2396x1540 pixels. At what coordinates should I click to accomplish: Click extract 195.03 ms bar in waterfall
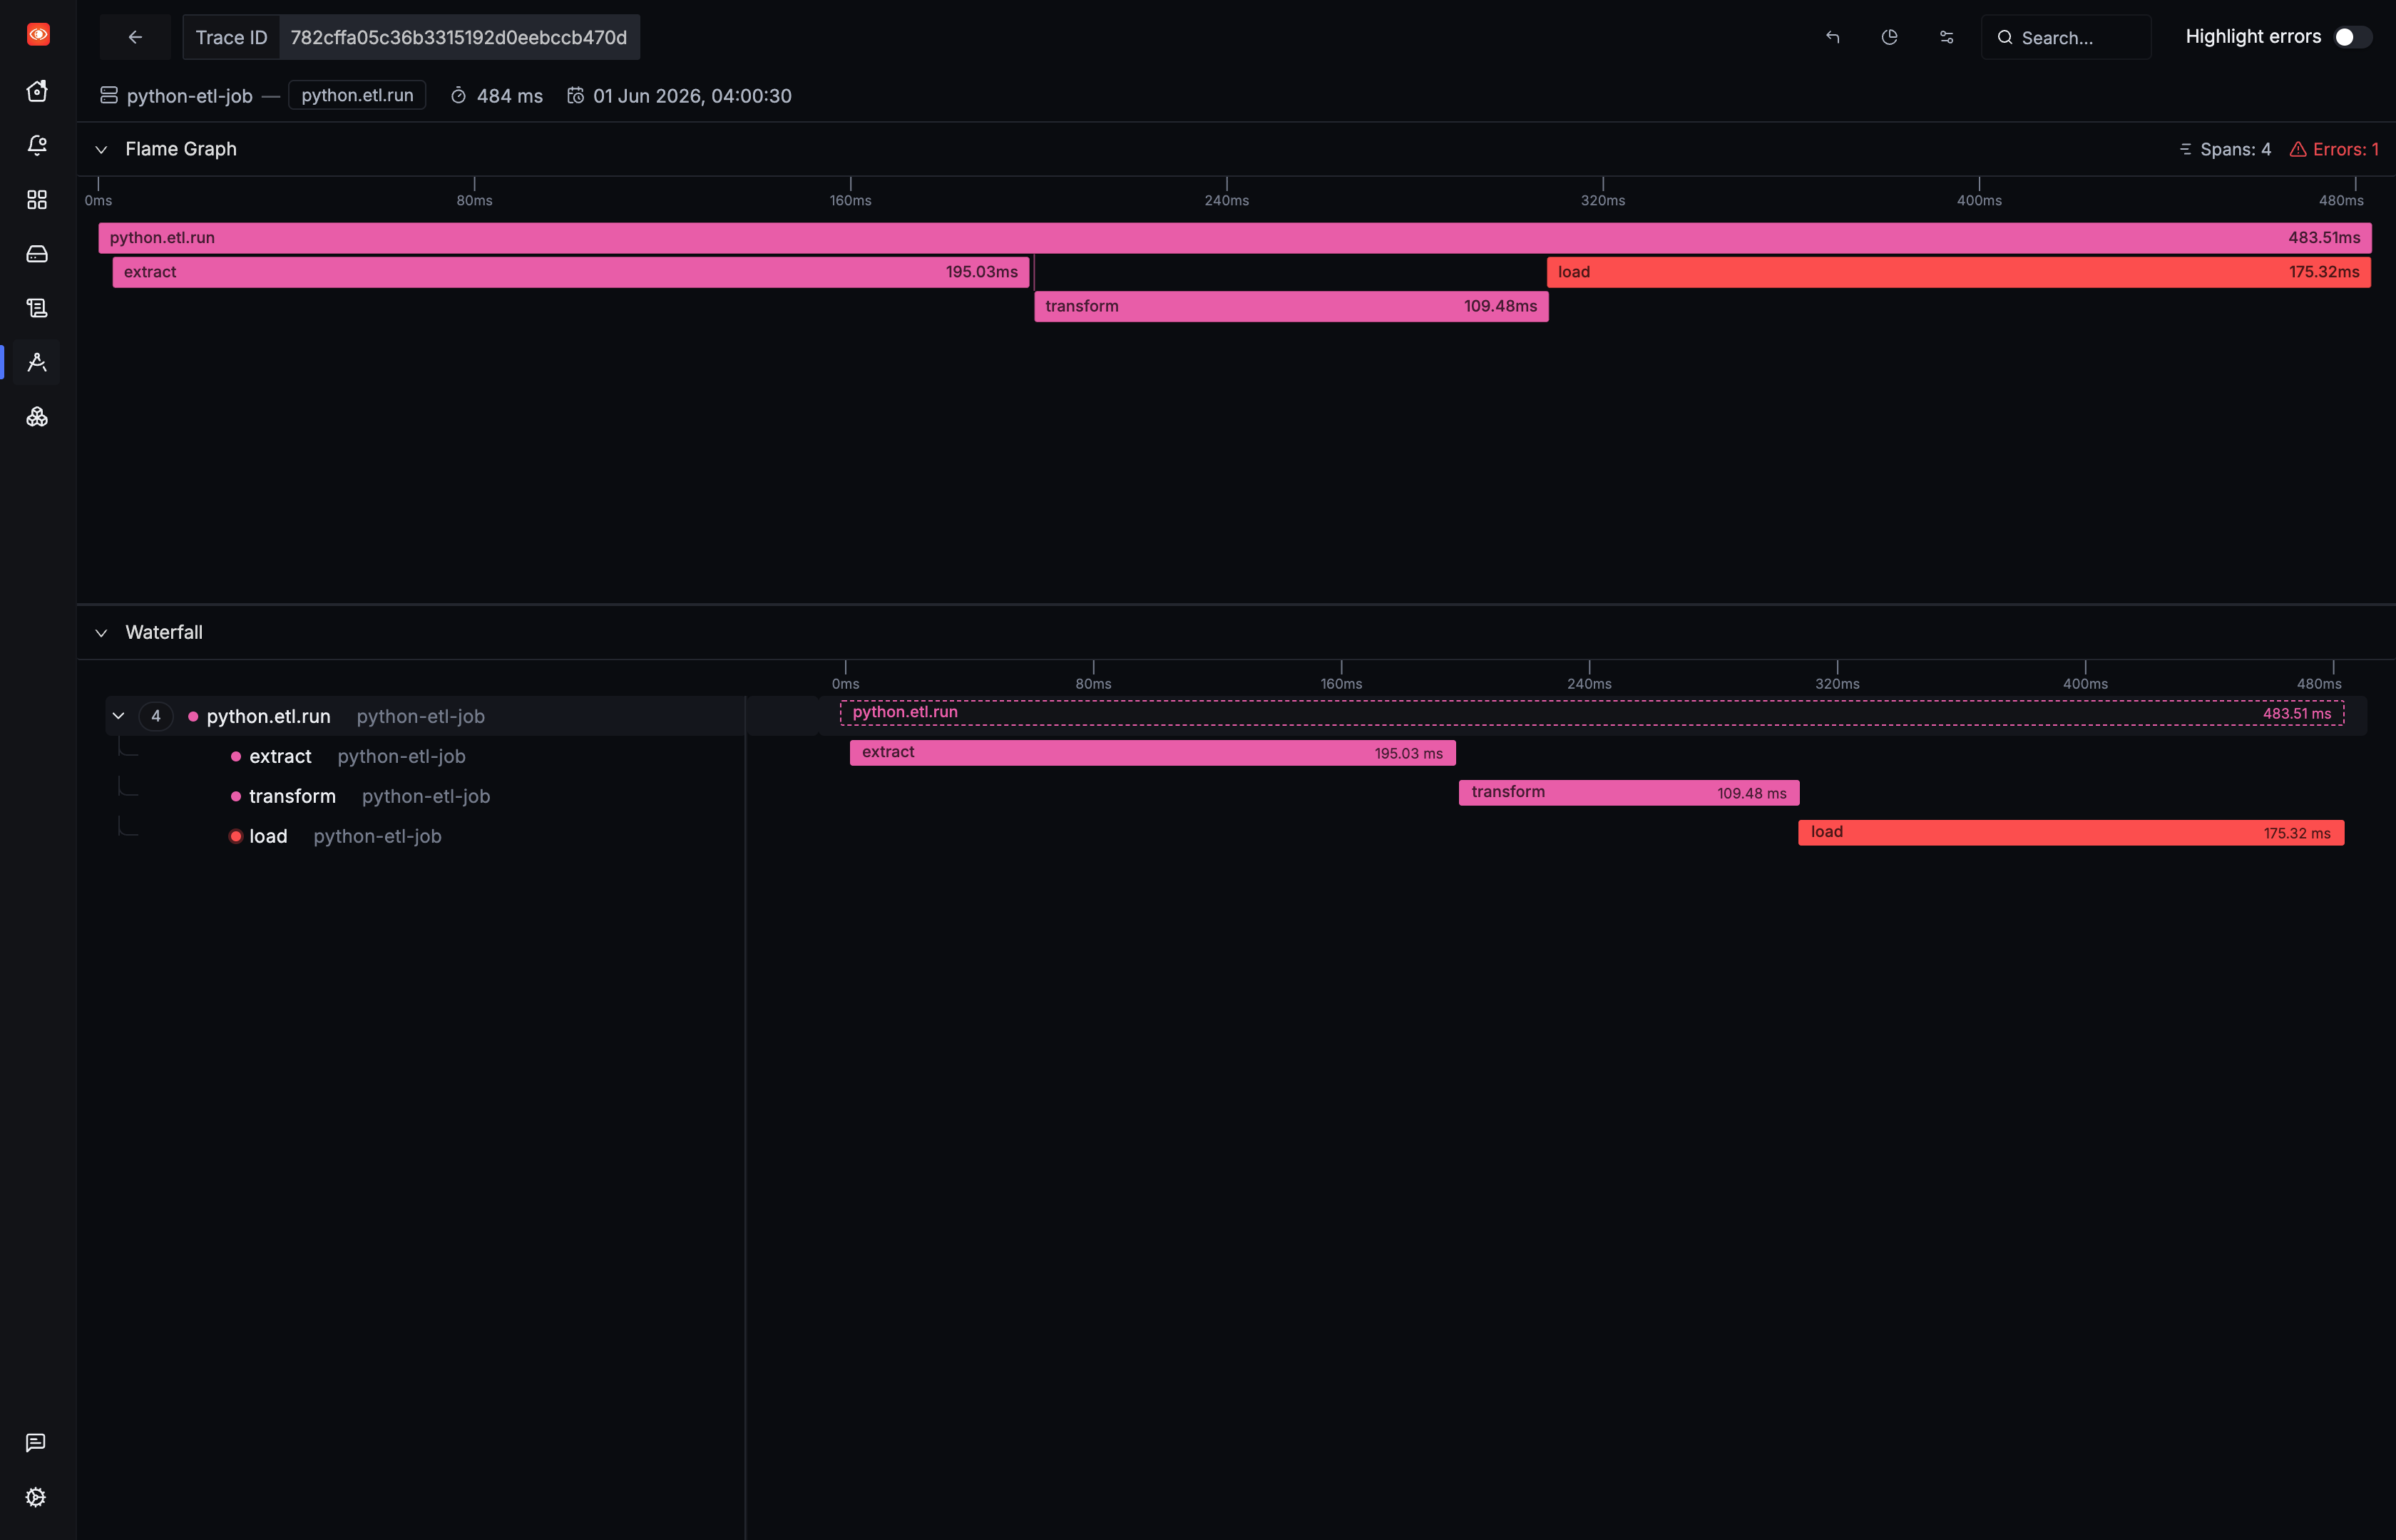point(1153,753)
